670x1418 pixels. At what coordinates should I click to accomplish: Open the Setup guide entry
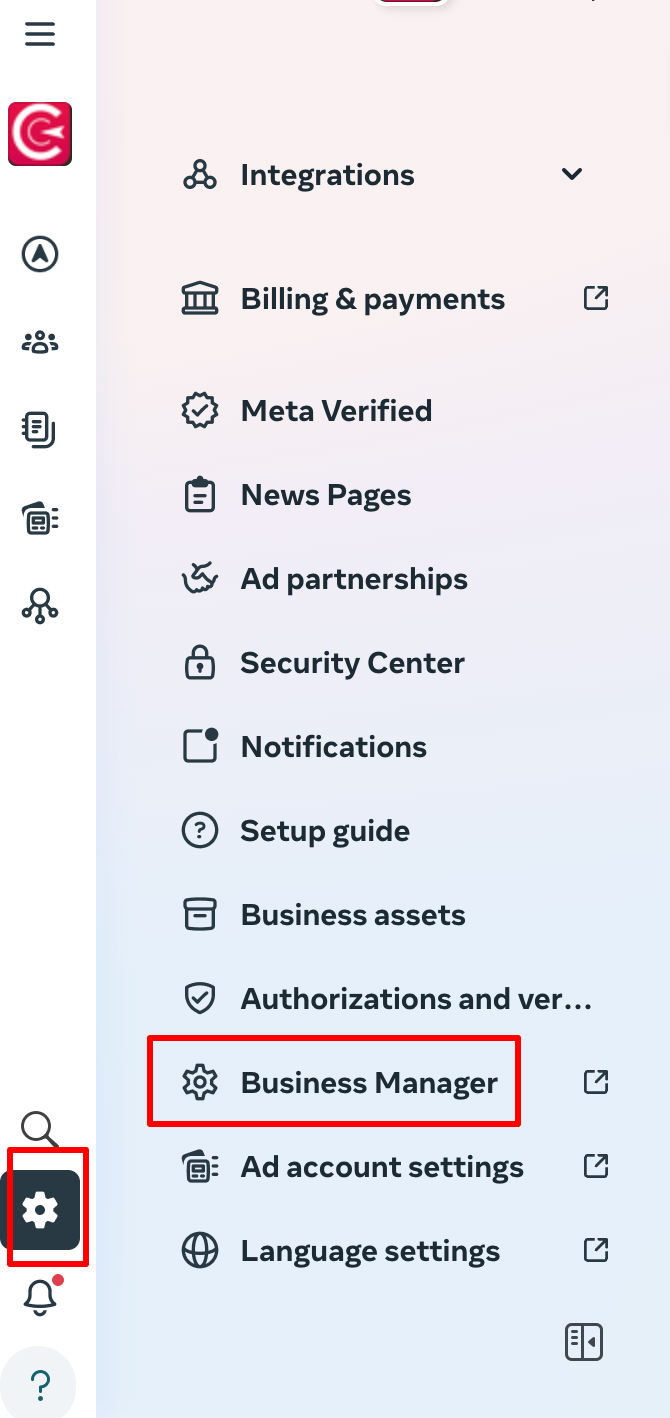point(324,830)
